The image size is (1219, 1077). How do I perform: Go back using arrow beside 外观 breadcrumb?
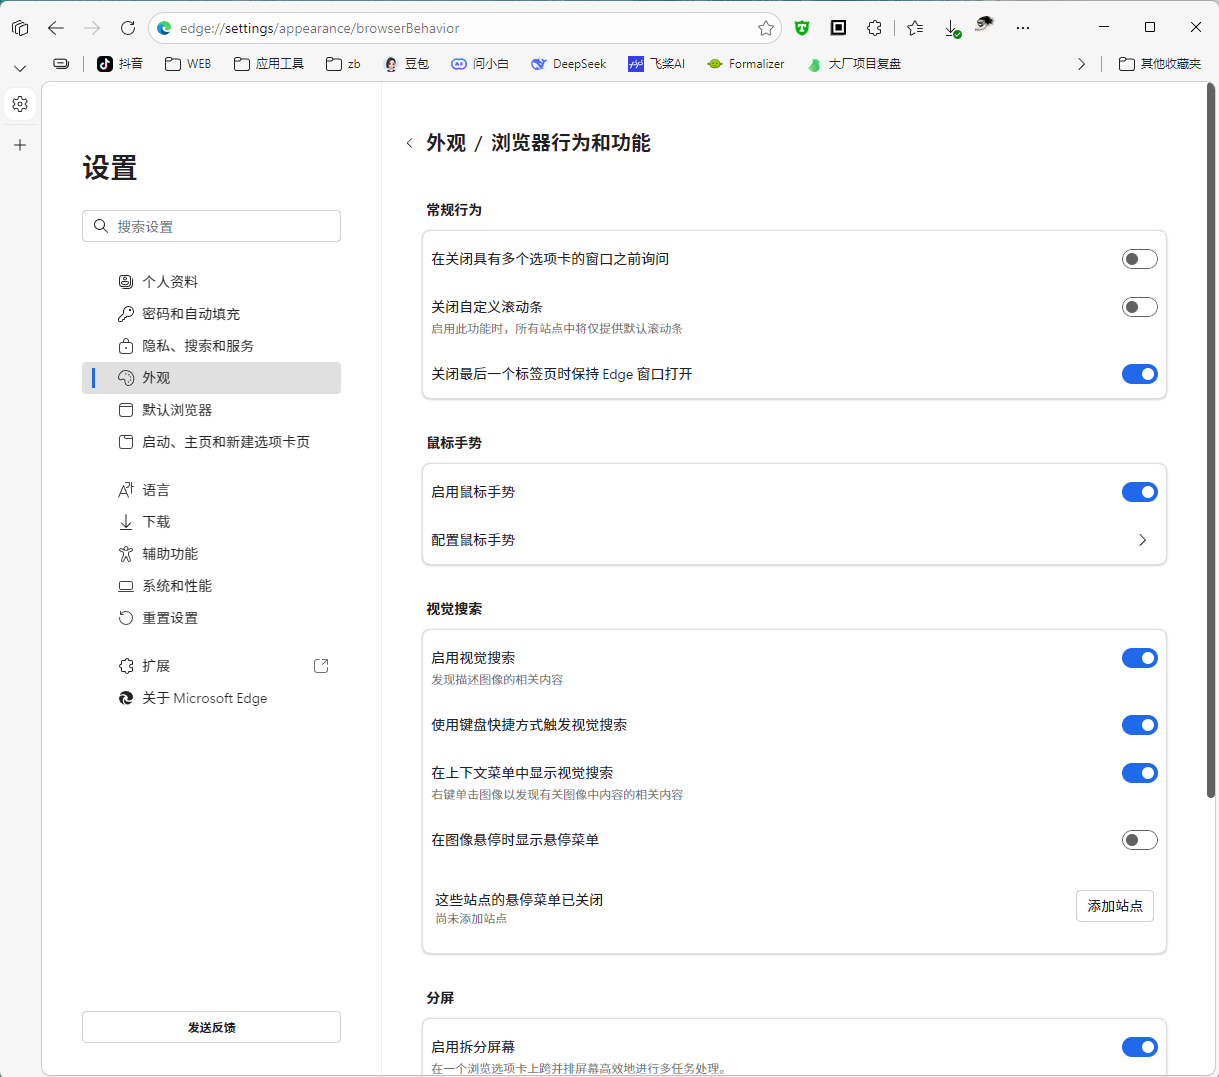409,143
